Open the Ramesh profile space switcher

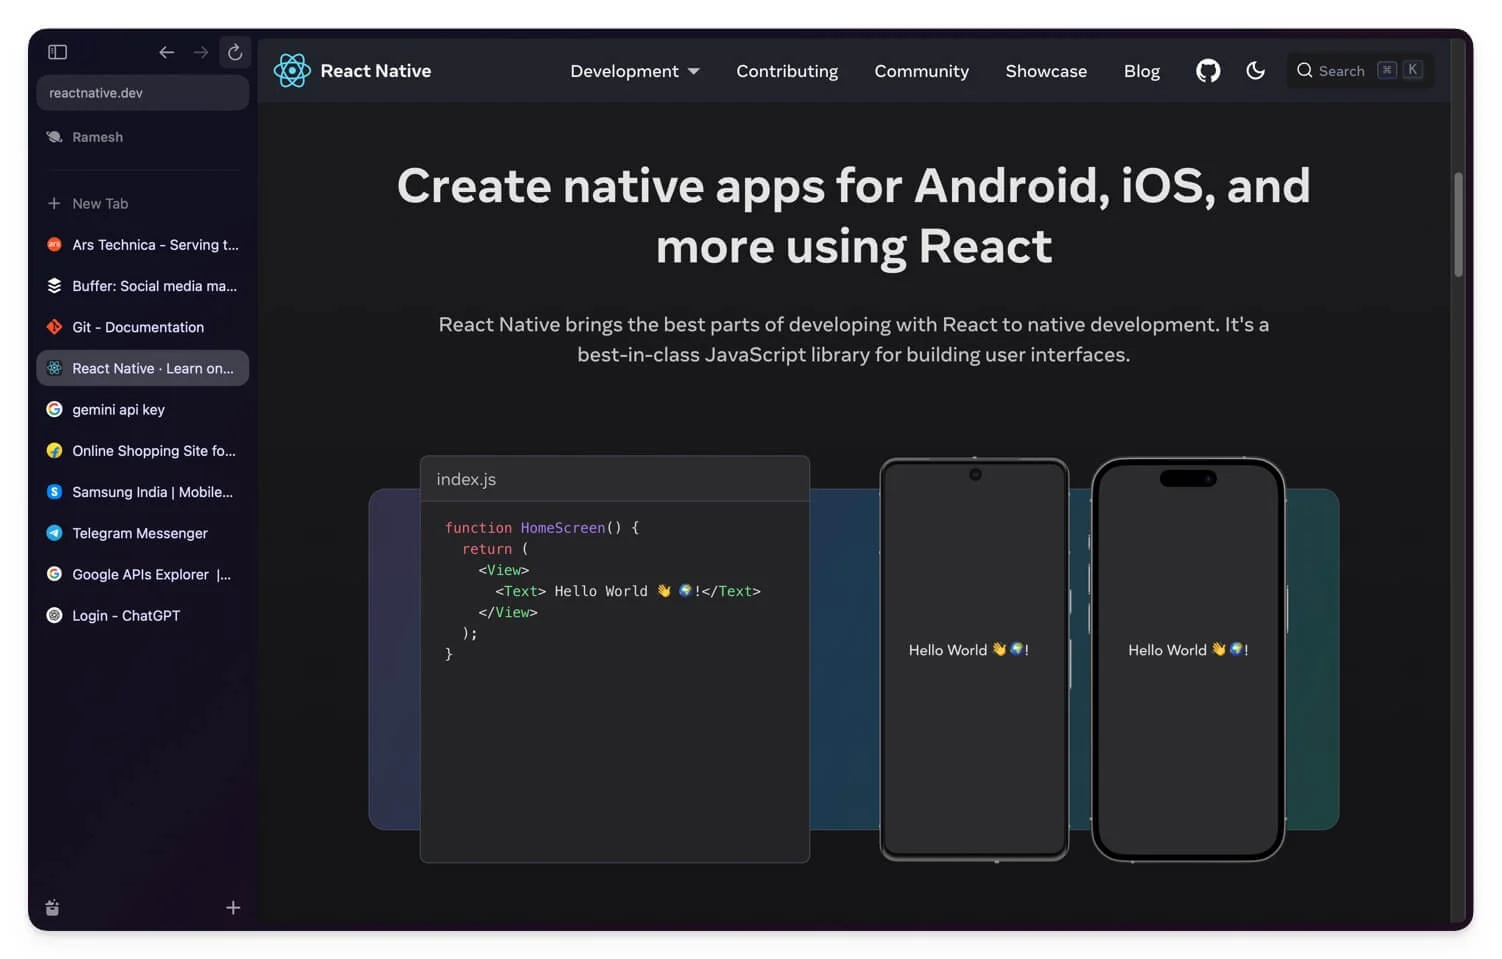tap(97, 137)
